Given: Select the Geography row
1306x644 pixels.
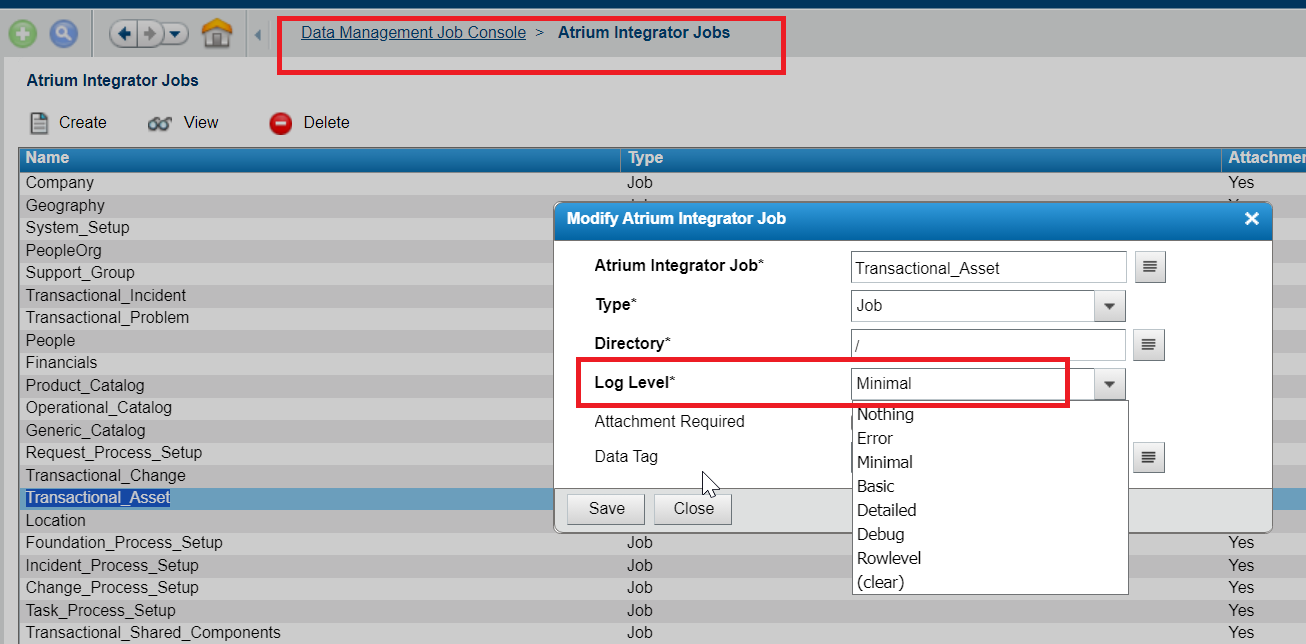Looking at the screenshot, I should pyautogui.click(x=288, y=205).
